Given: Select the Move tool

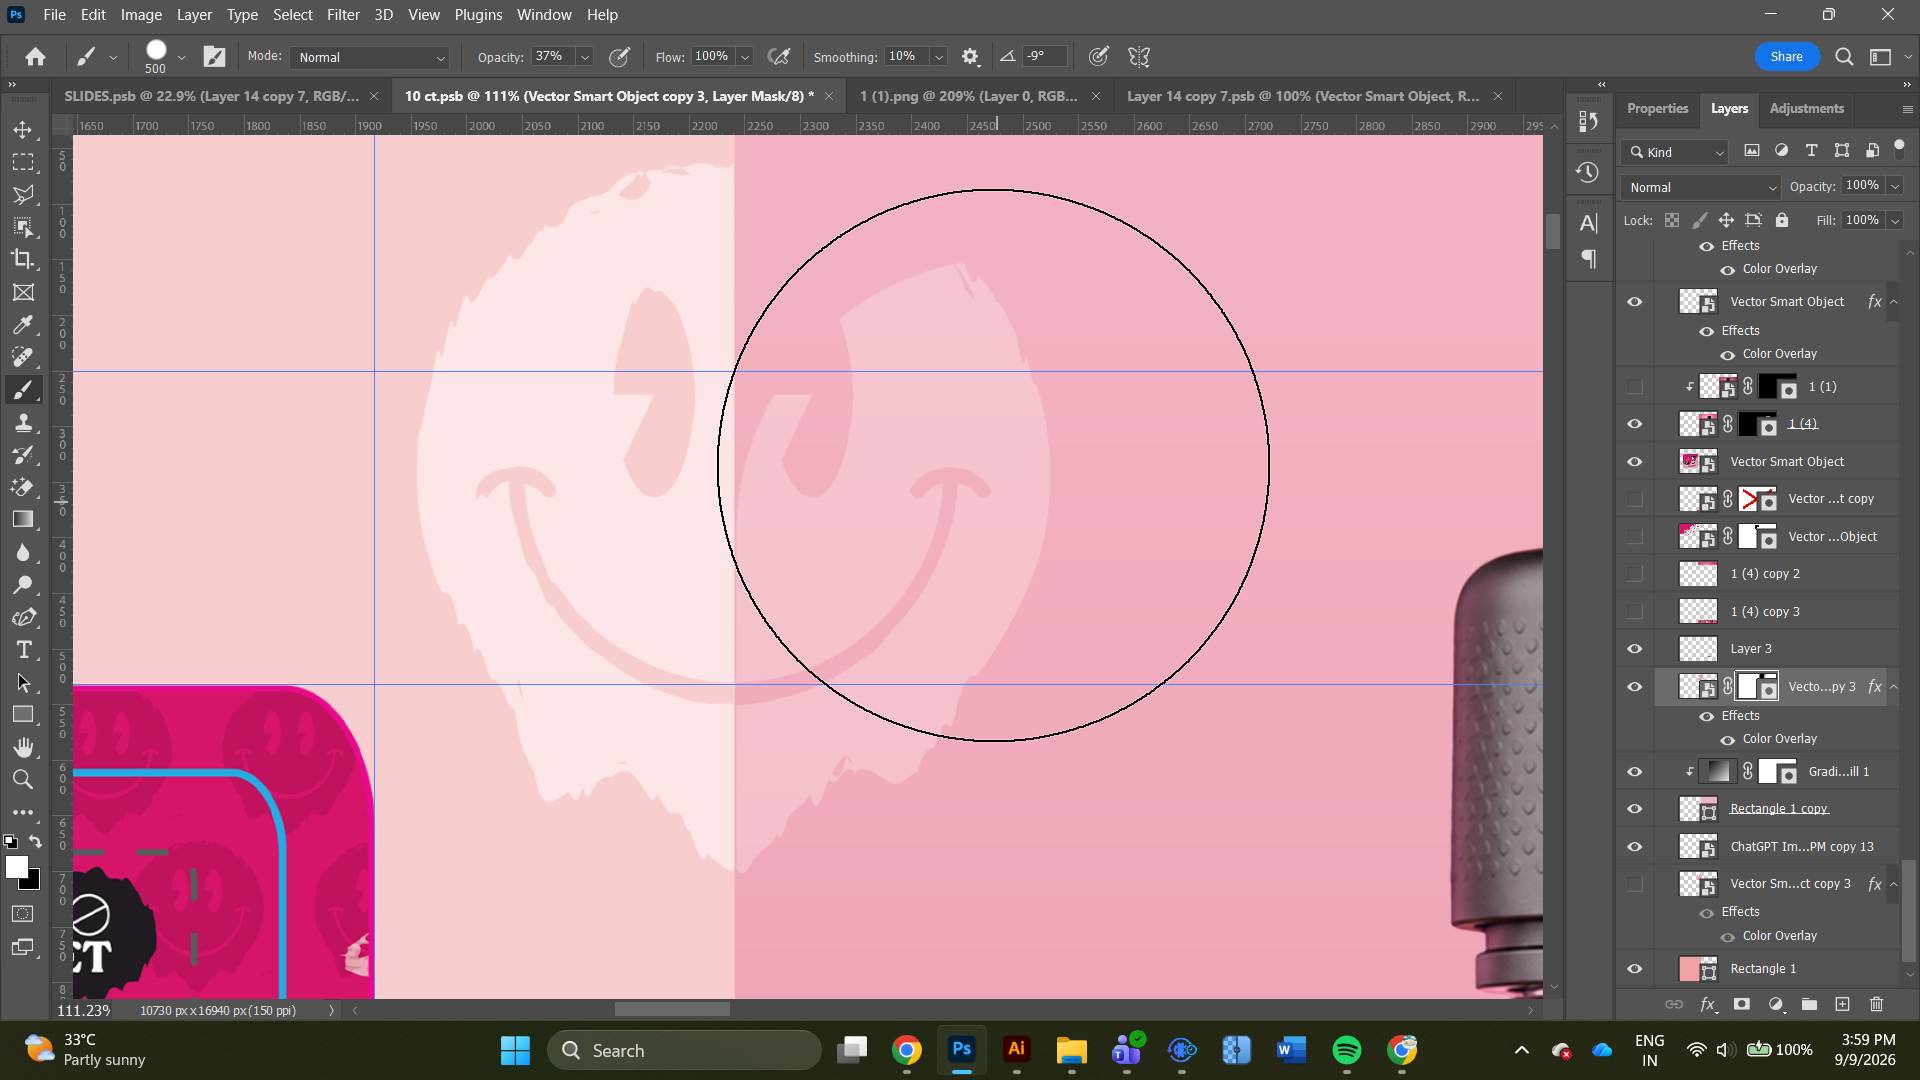Looking at the screenshot, I should point(23,130).
